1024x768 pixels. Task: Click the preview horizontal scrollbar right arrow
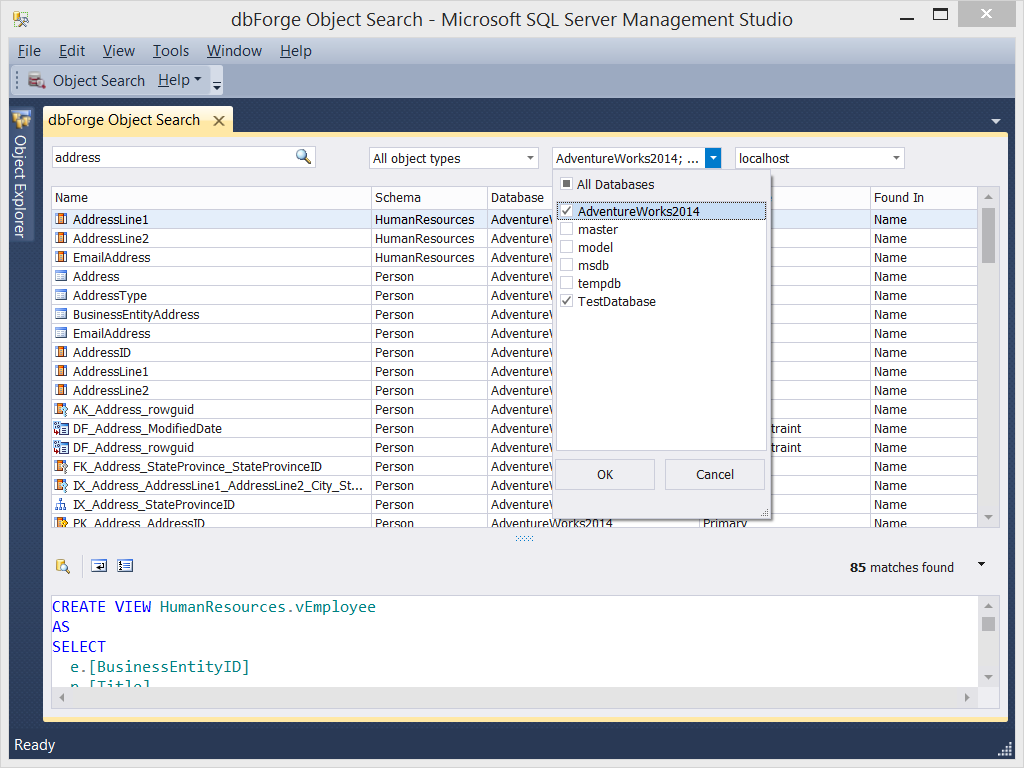coord(967,697)
